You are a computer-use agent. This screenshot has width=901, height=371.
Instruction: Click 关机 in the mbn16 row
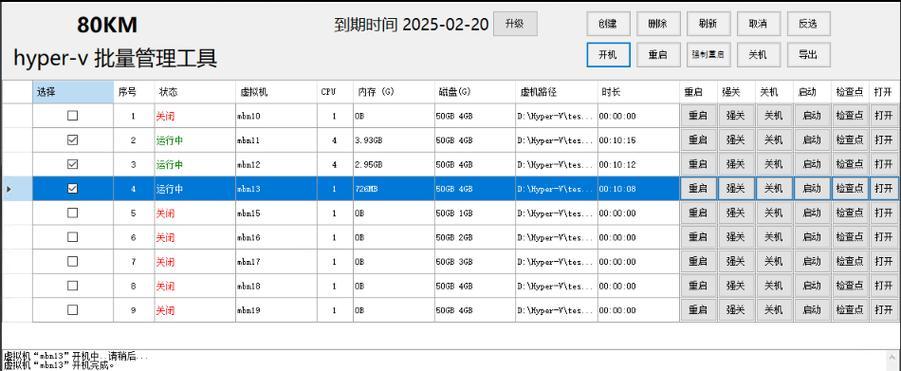coord(774,237)
